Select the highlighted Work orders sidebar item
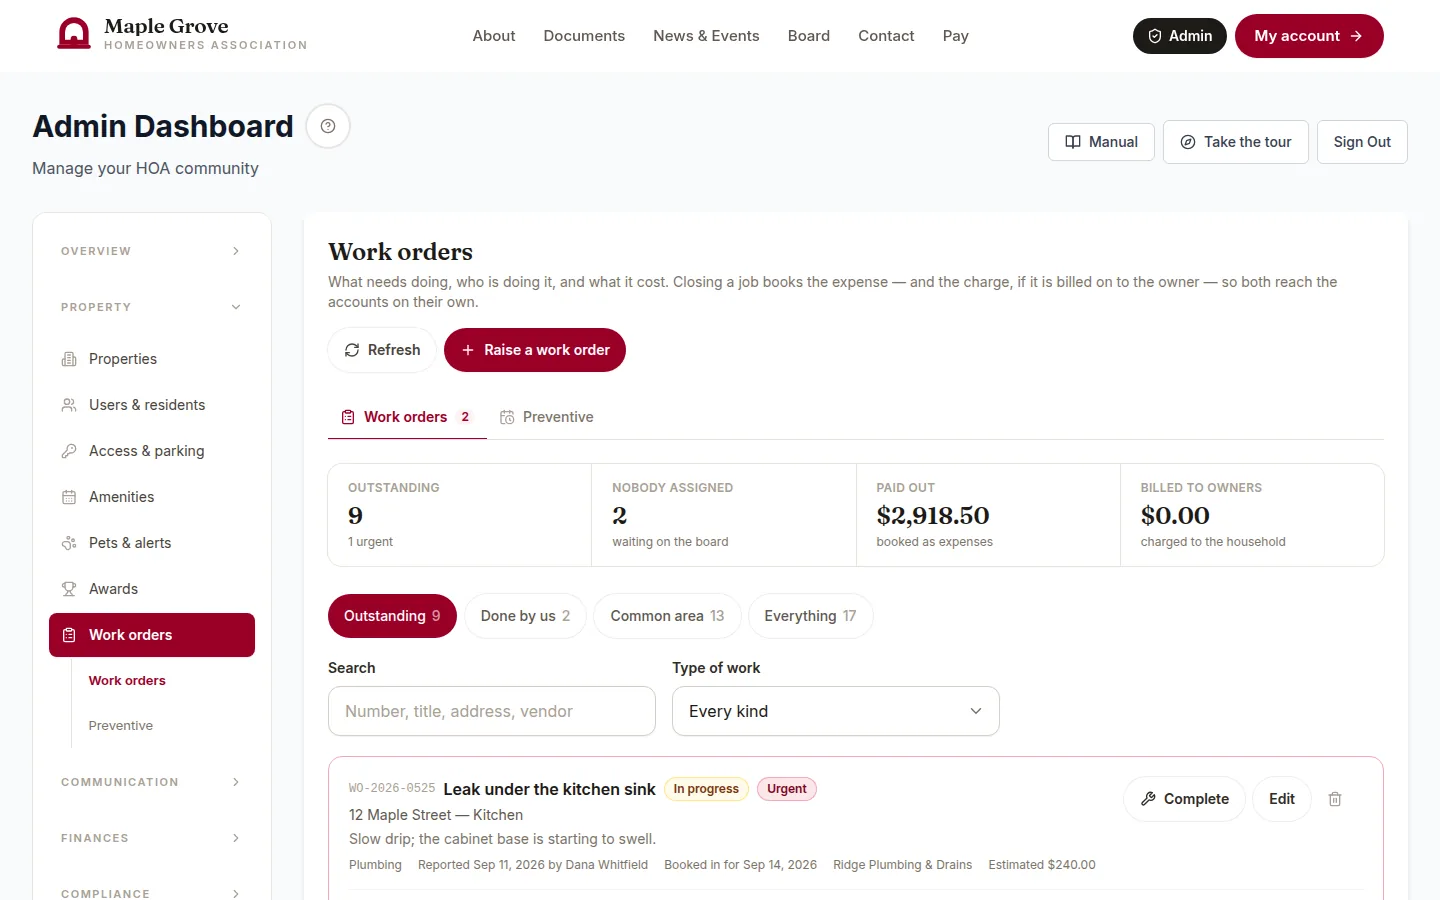This screenshot has width=1440, height=900. (152, 635)
